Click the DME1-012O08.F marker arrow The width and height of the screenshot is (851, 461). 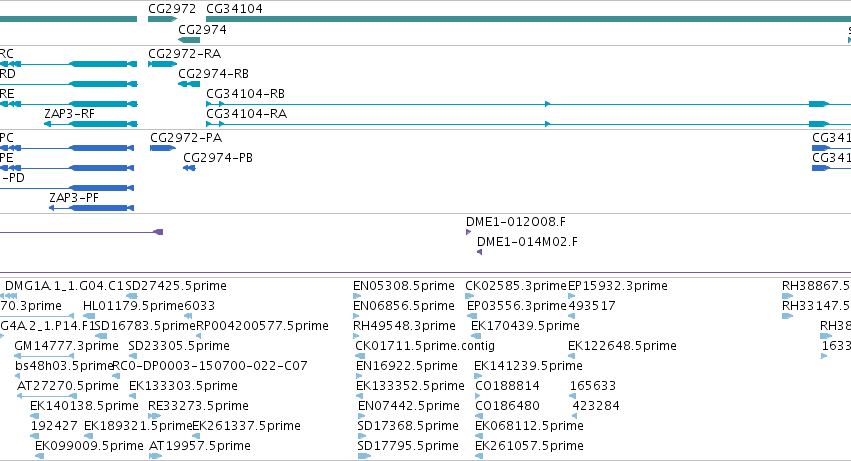coord(468,232)
